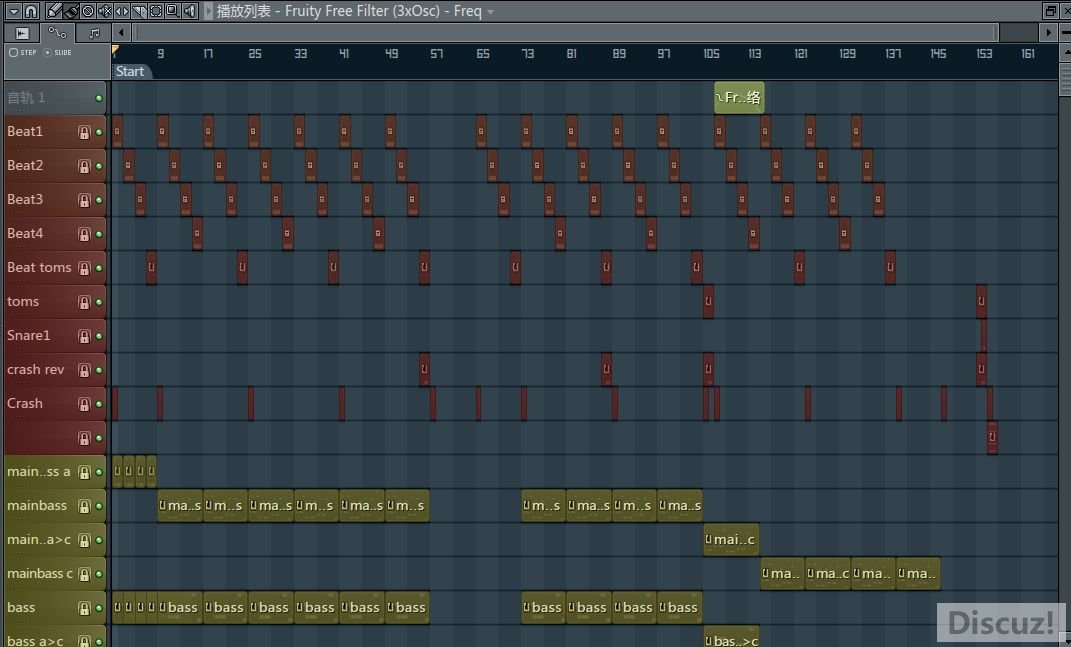Switch to the patterns note tab
Screen dimensions: 1071x647
(94, 33)
